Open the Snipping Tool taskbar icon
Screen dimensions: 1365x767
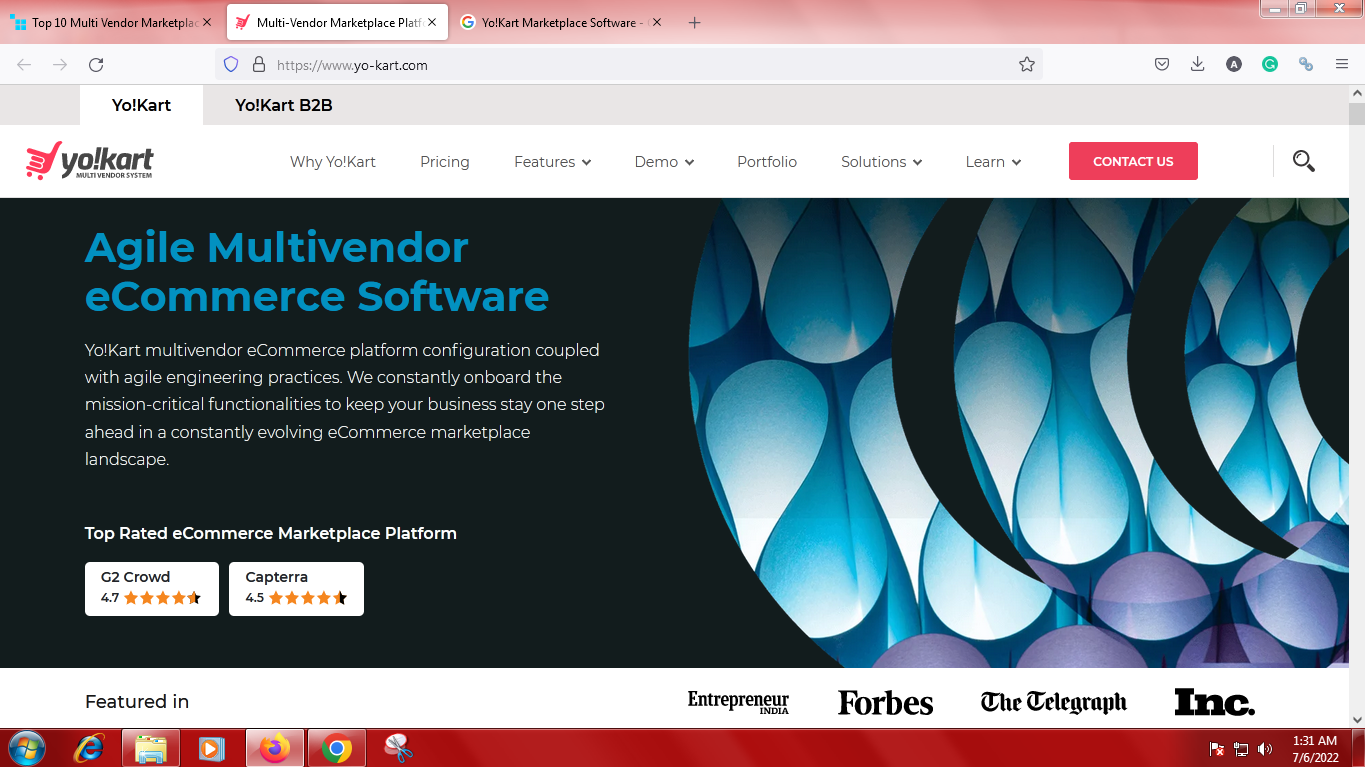[398, 748]
